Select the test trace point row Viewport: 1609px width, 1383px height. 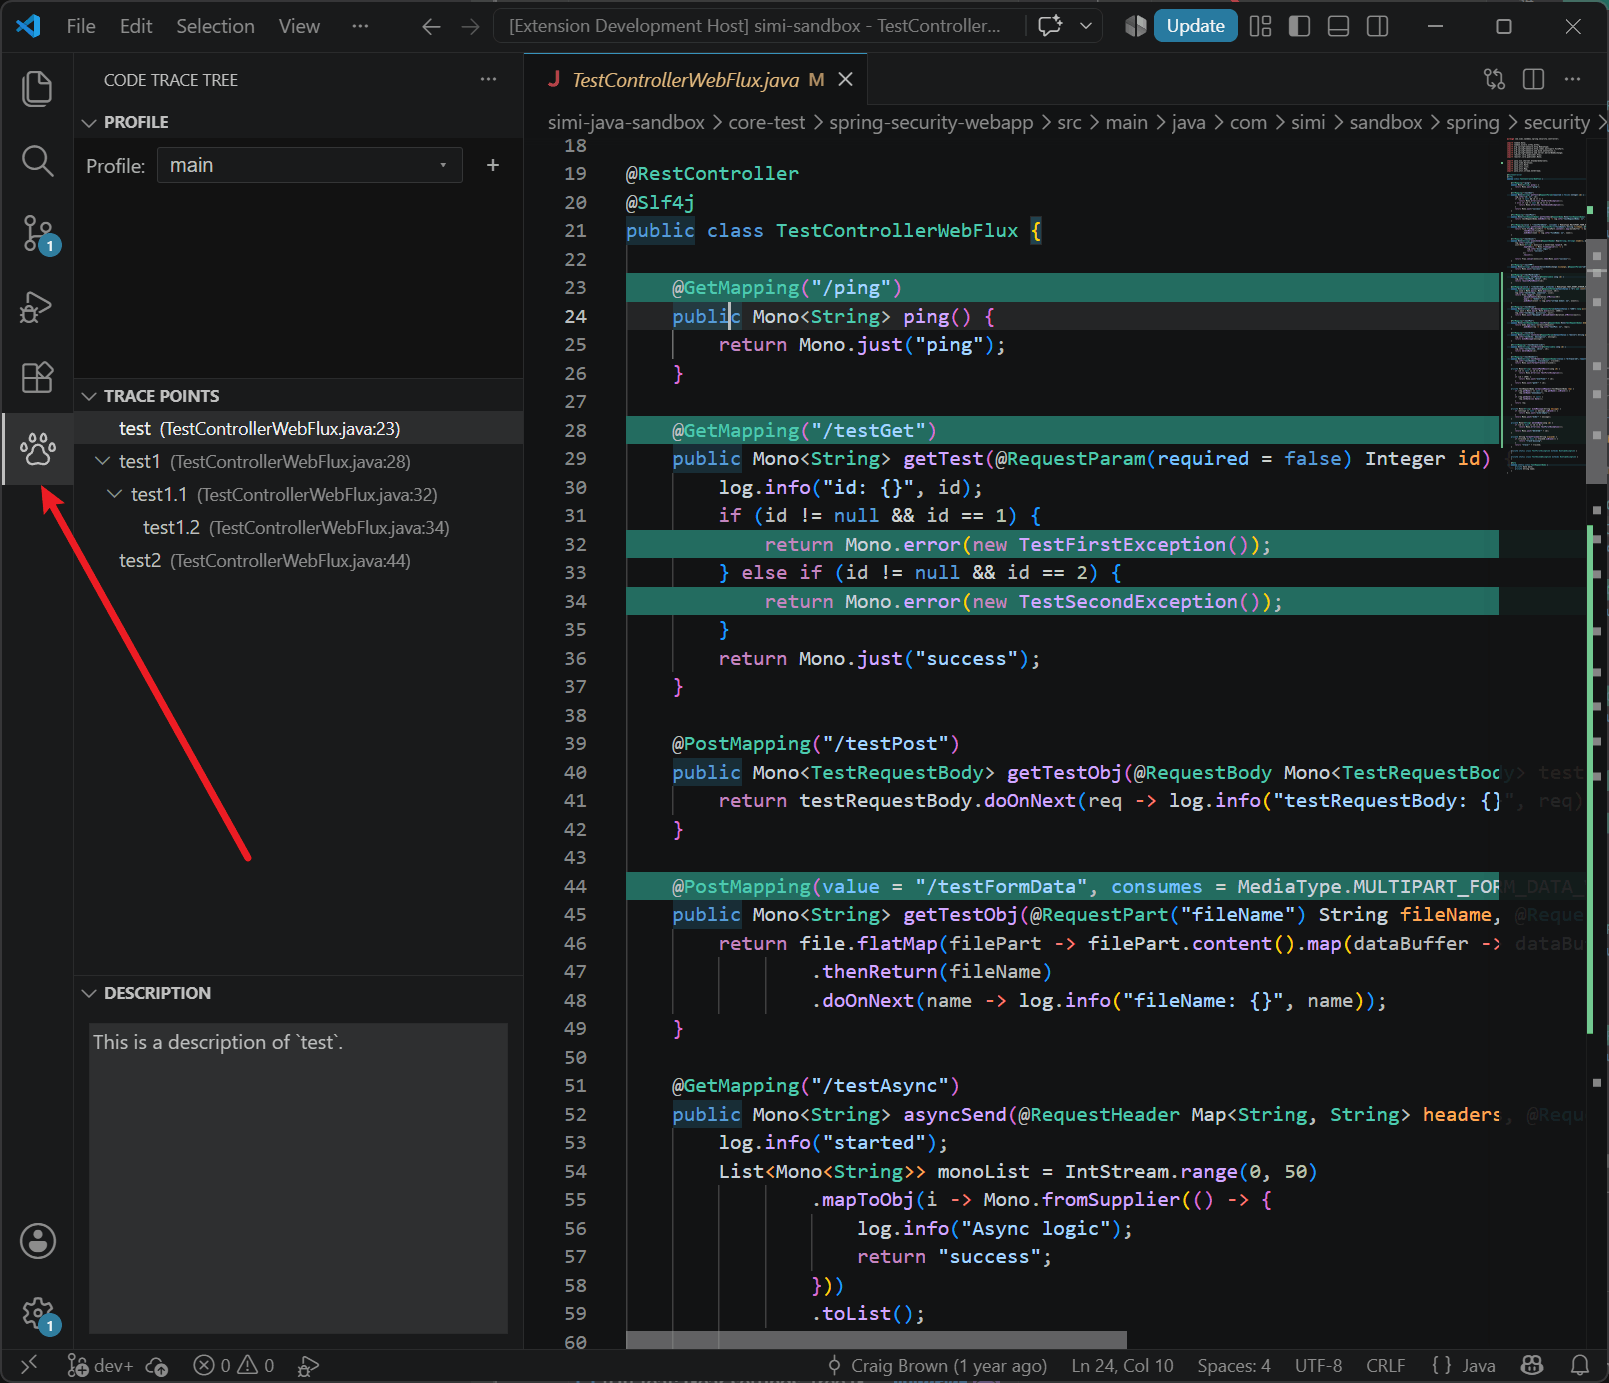(x=298, y=428)
